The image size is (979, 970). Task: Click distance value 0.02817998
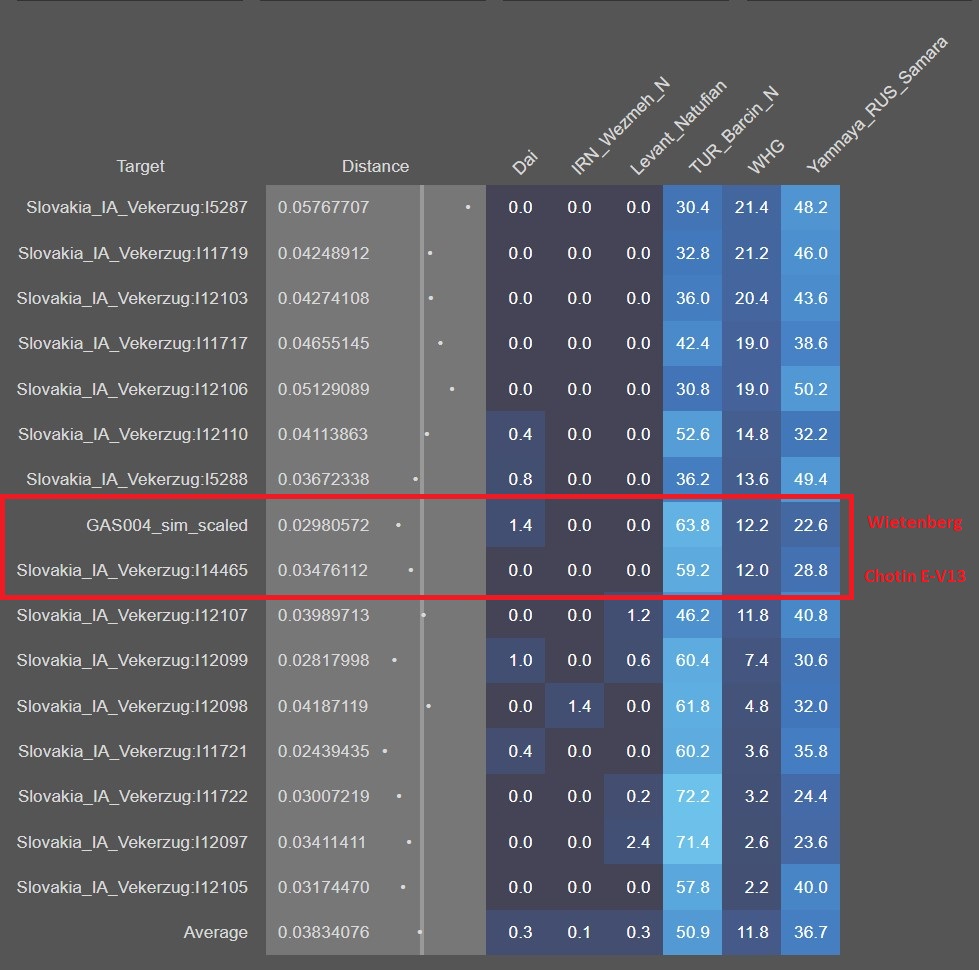323,660
